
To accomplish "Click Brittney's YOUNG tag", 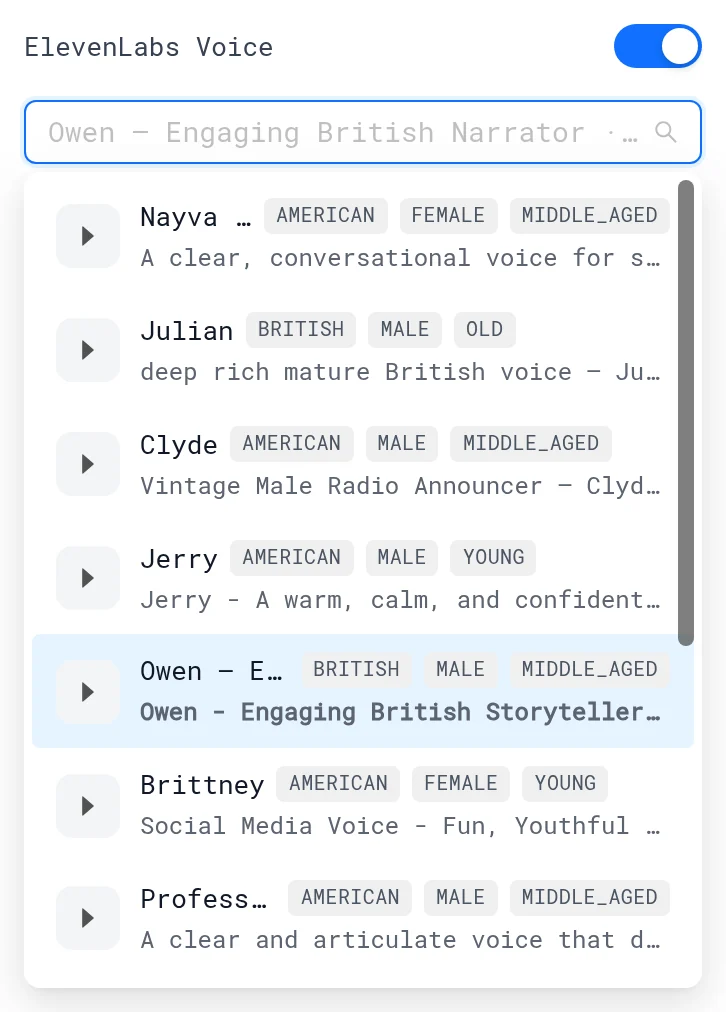I will pyautogui.click(x=565, y=784).
